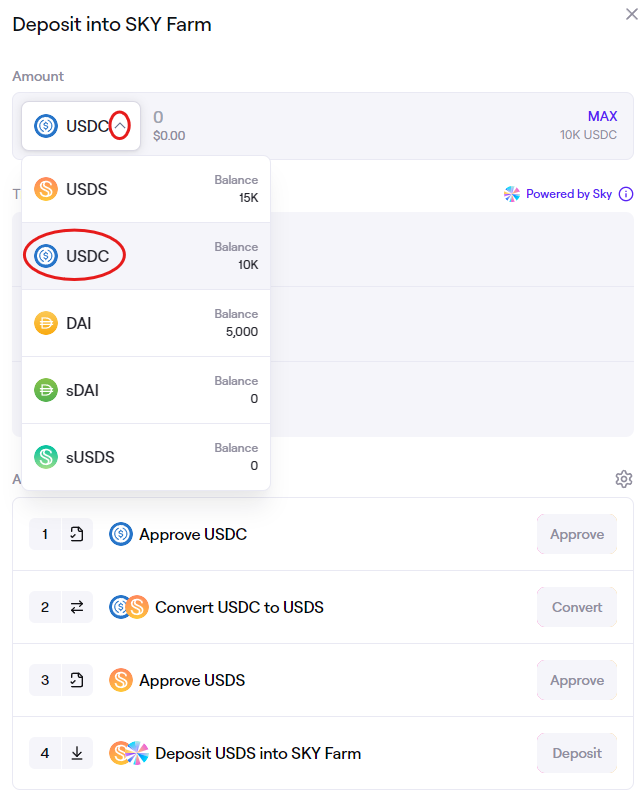Click the Sky logo icon near Powered by Sky
The image size is (644, 800).
[x=512, y=194]
